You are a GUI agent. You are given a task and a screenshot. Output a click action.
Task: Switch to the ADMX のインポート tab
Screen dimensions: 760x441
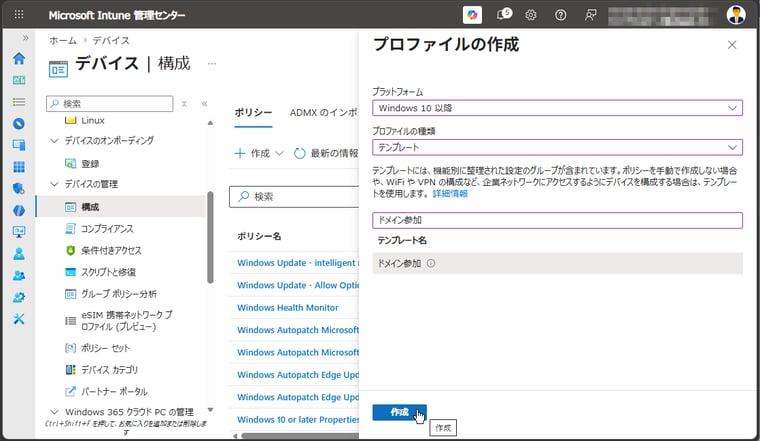pos(324,112)
